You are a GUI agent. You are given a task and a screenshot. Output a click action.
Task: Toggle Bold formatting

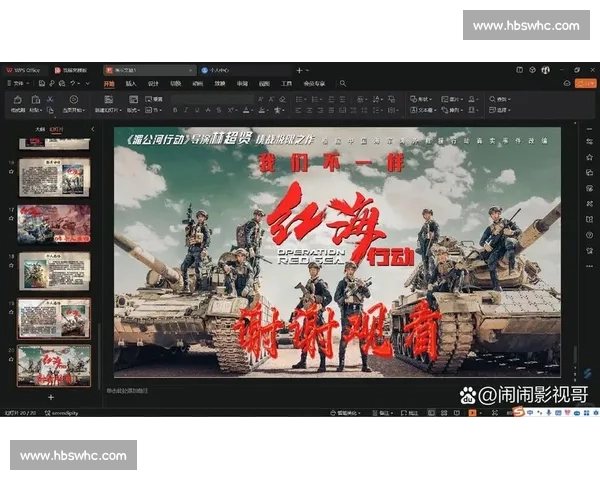175,110
